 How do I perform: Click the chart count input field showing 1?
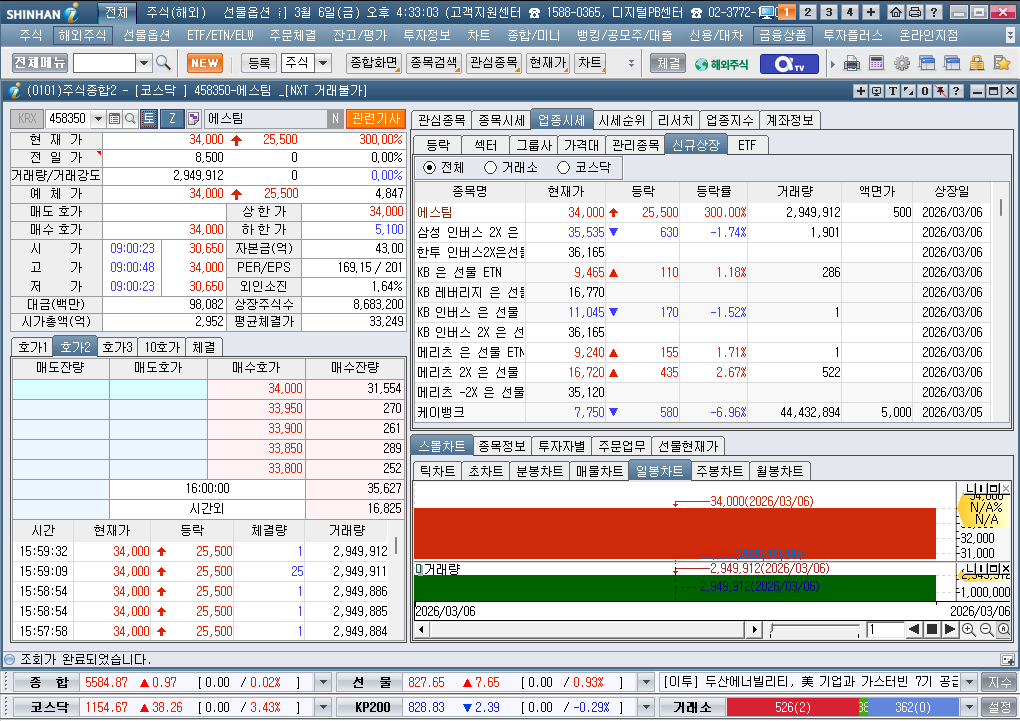click(x=885, y=629)
